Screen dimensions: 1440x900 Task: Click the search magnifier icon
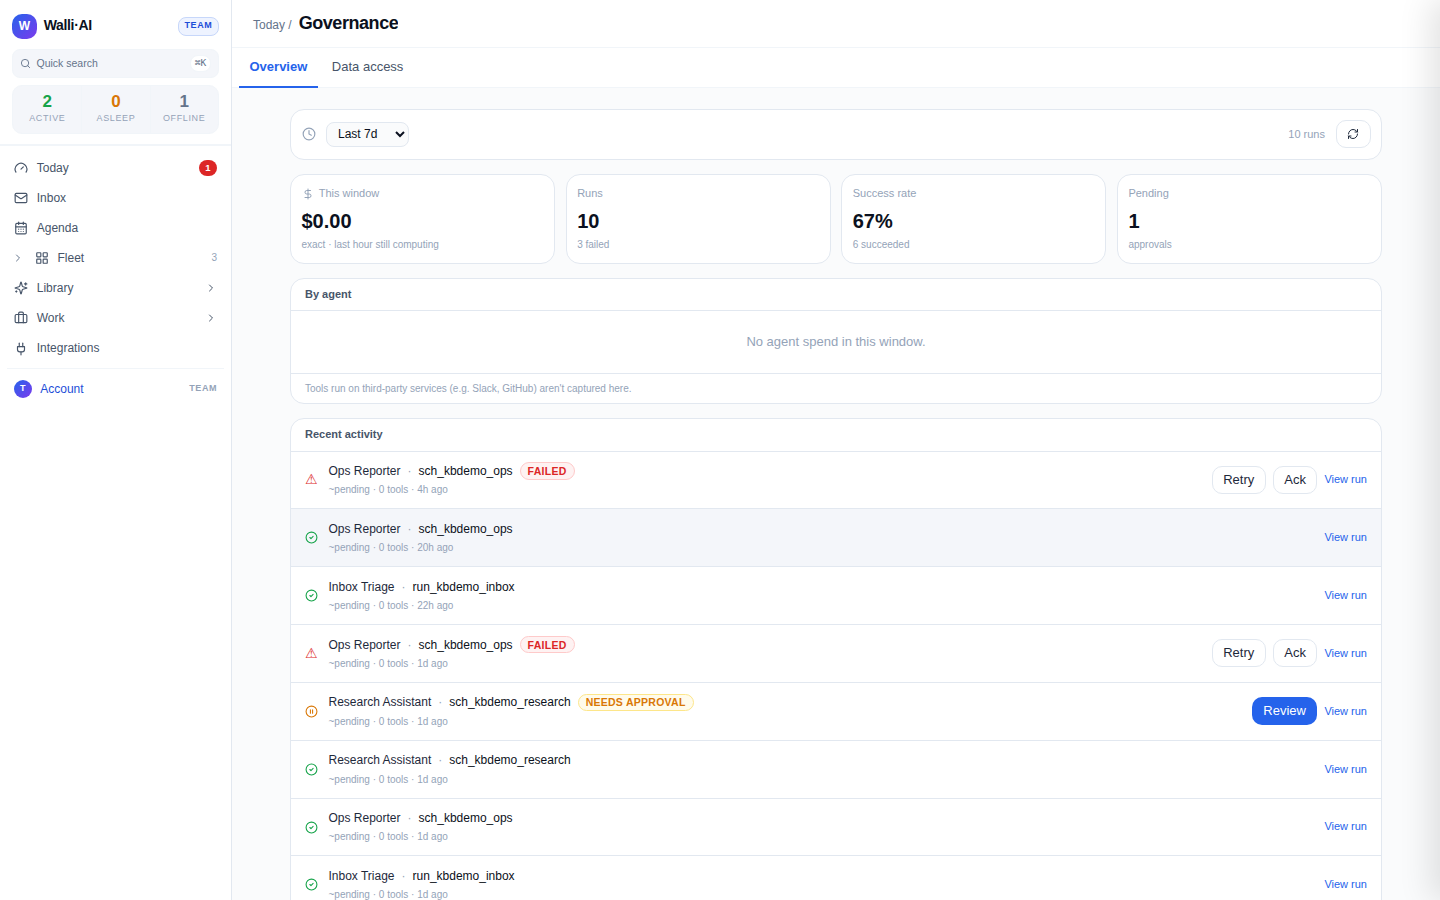(x=26, y=63)
